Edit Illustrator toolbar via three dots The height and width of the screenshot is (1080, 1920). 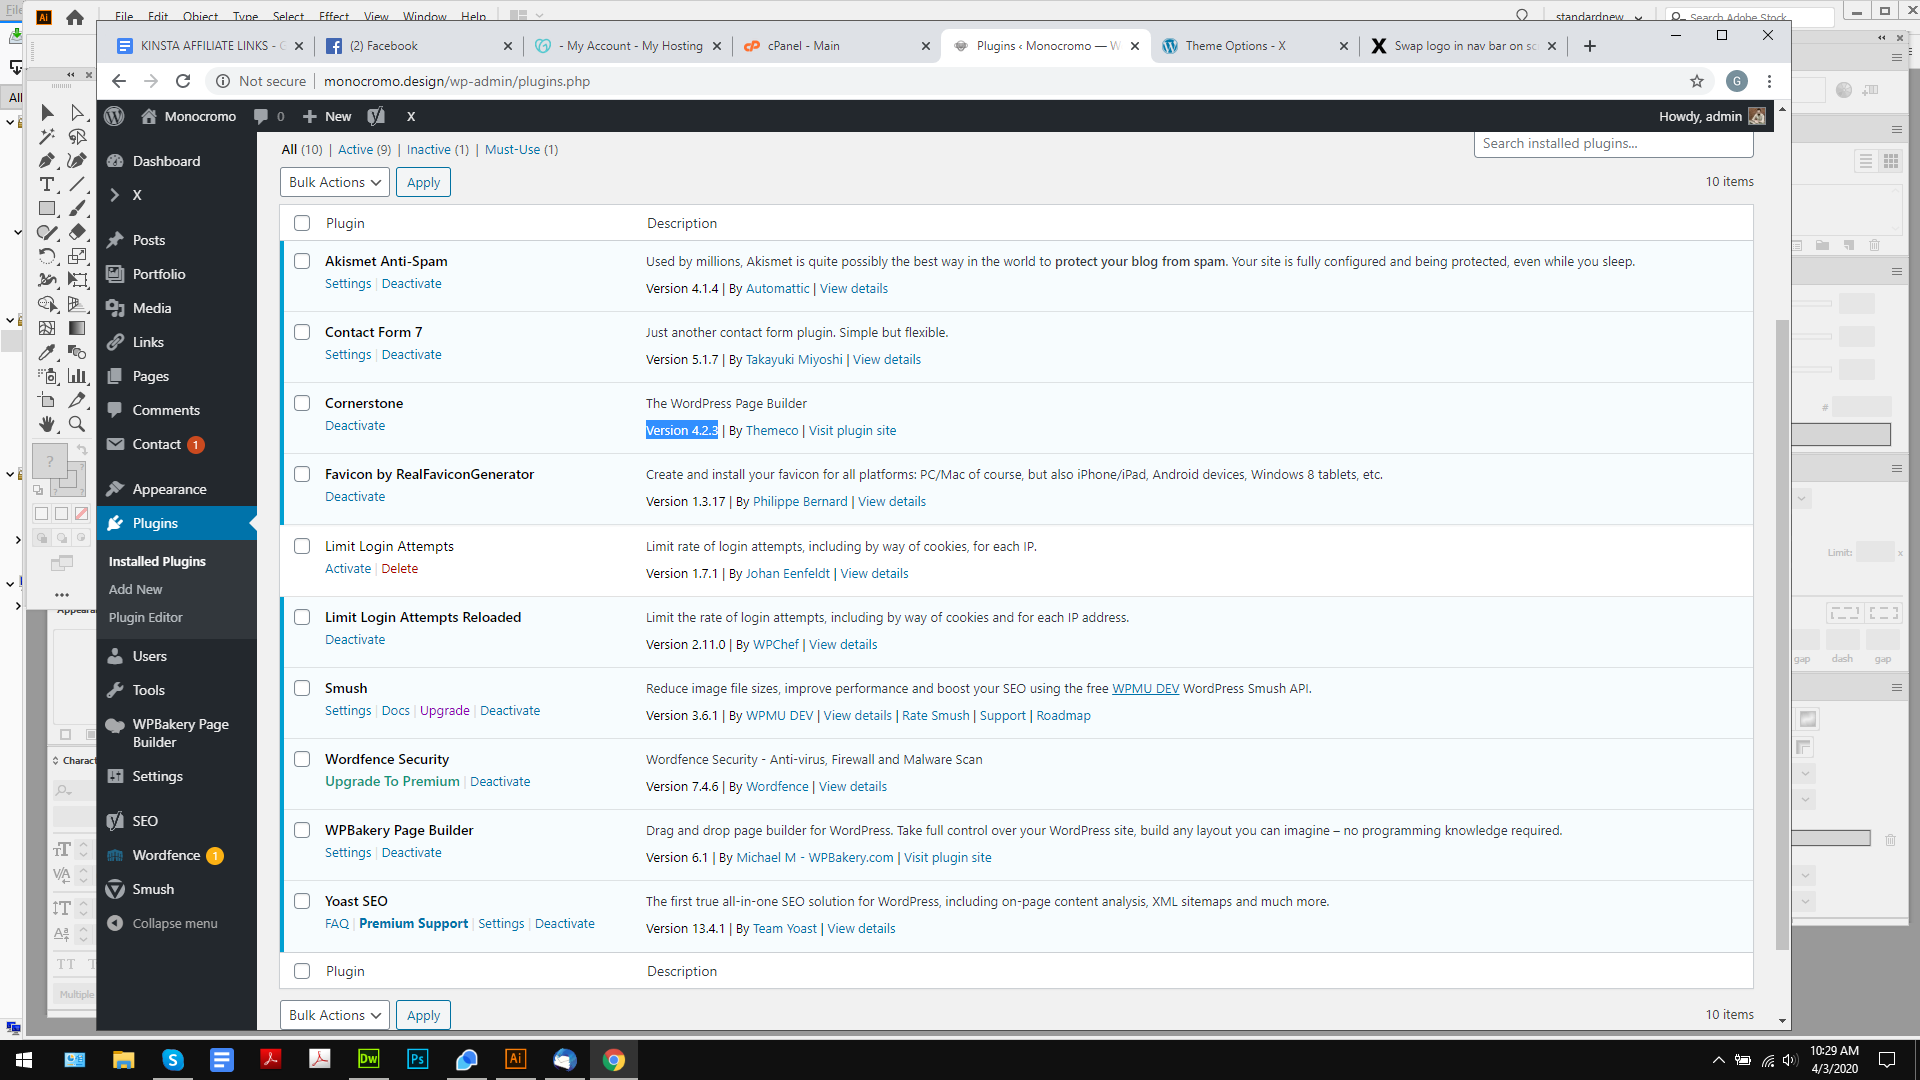[62, 594]
